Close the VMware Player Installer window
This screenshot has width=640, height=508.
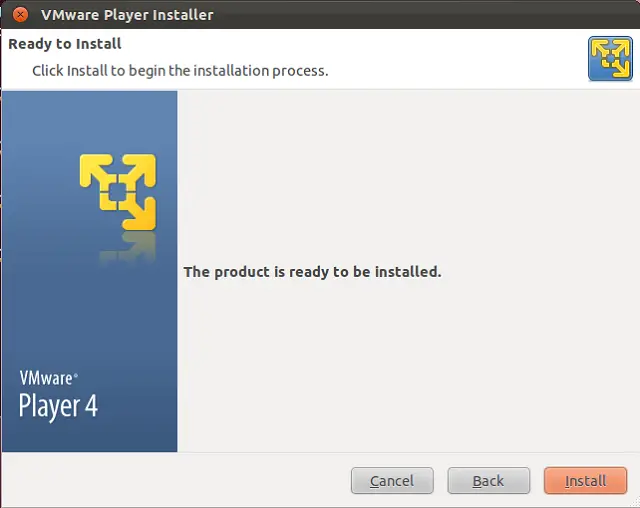(20, 15)
